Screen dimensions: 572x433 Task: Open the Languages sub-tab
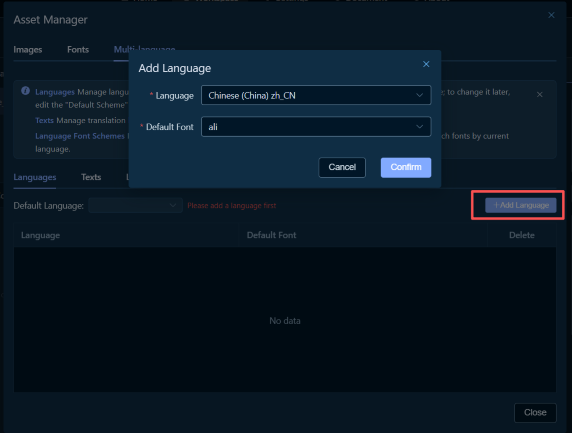35,177
